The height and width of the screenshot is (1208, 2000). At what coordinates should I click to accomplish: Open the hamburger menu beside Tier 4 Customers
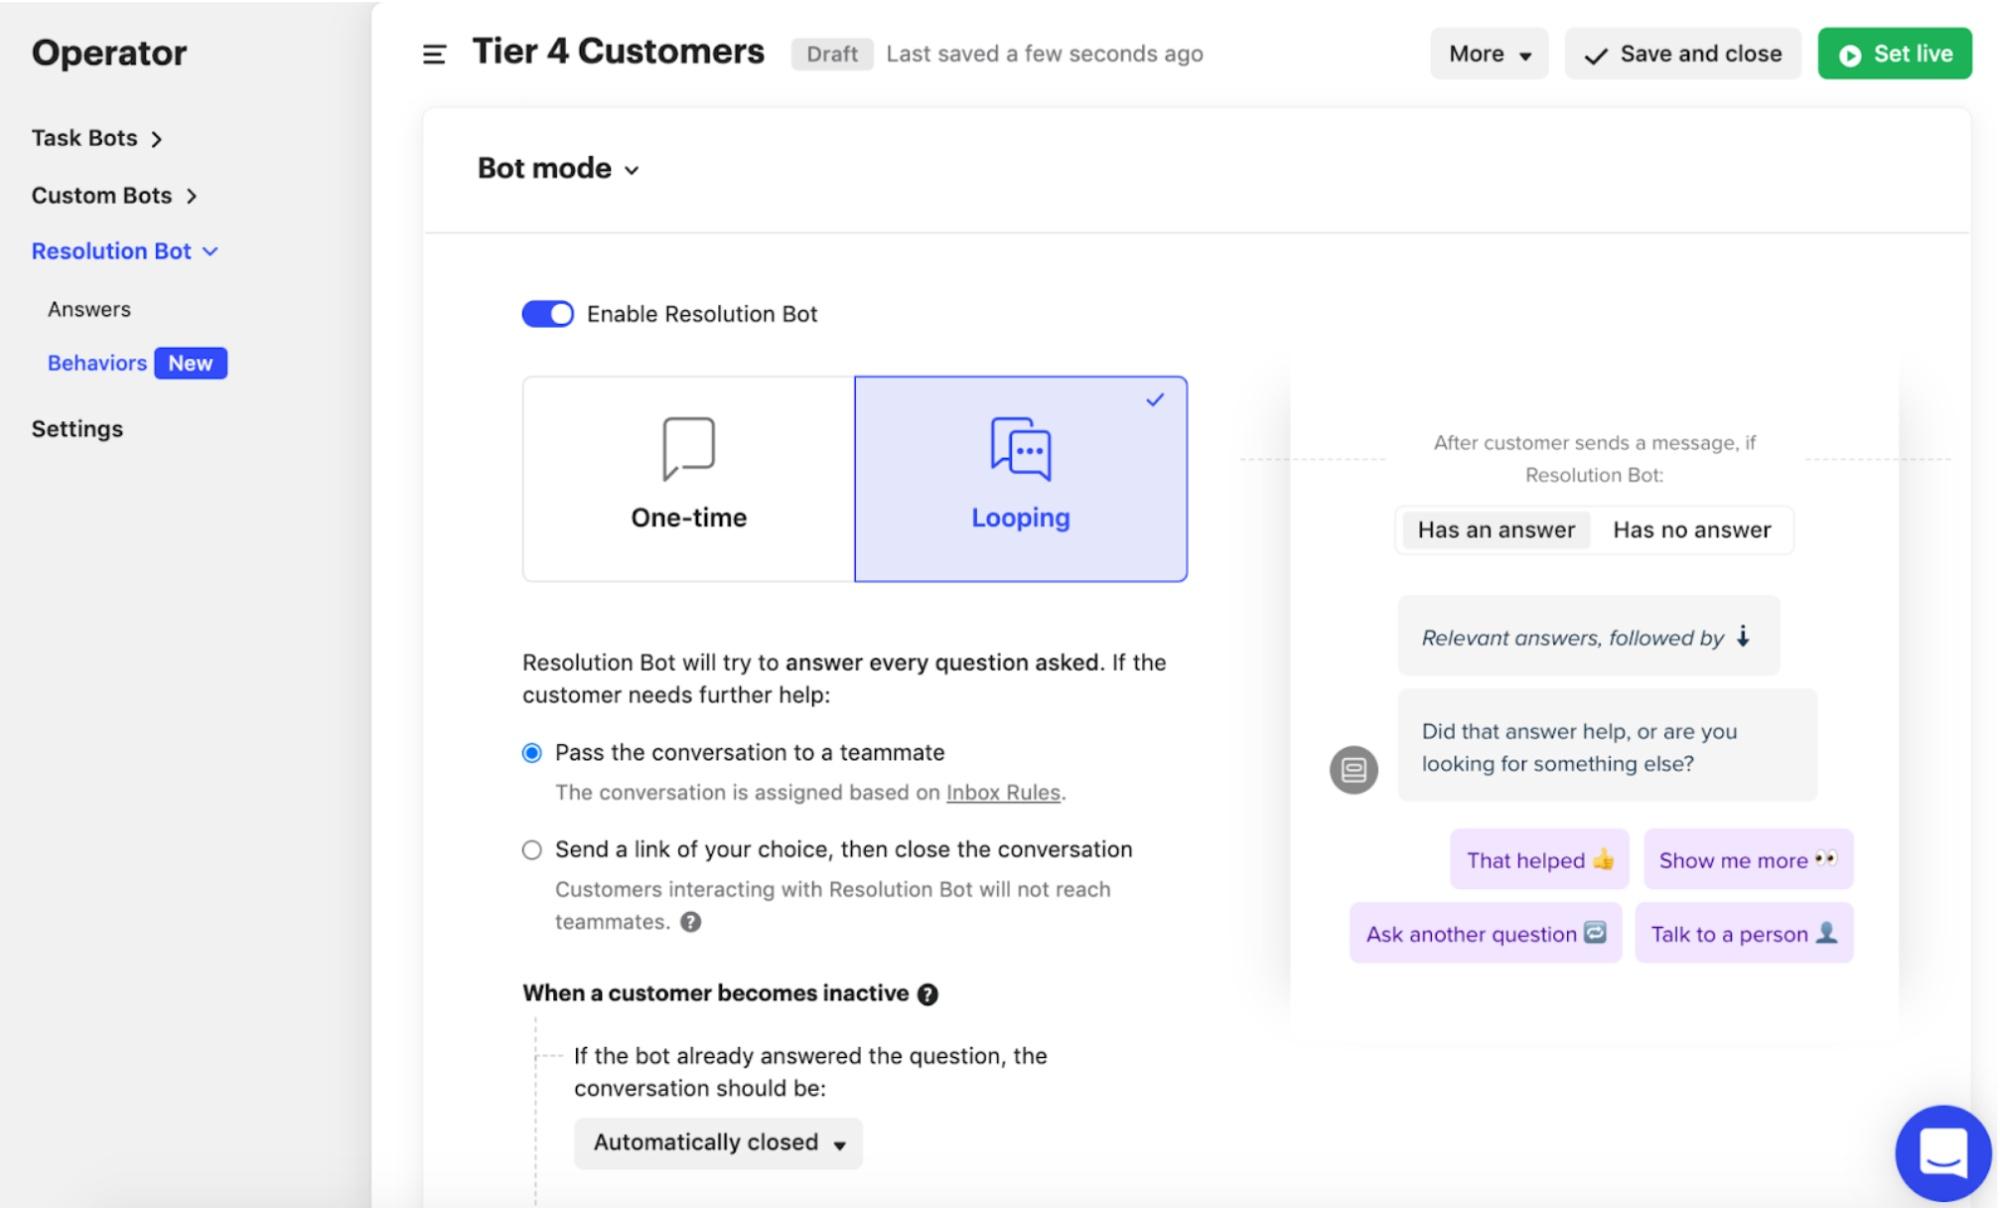[x=434, y=54]
